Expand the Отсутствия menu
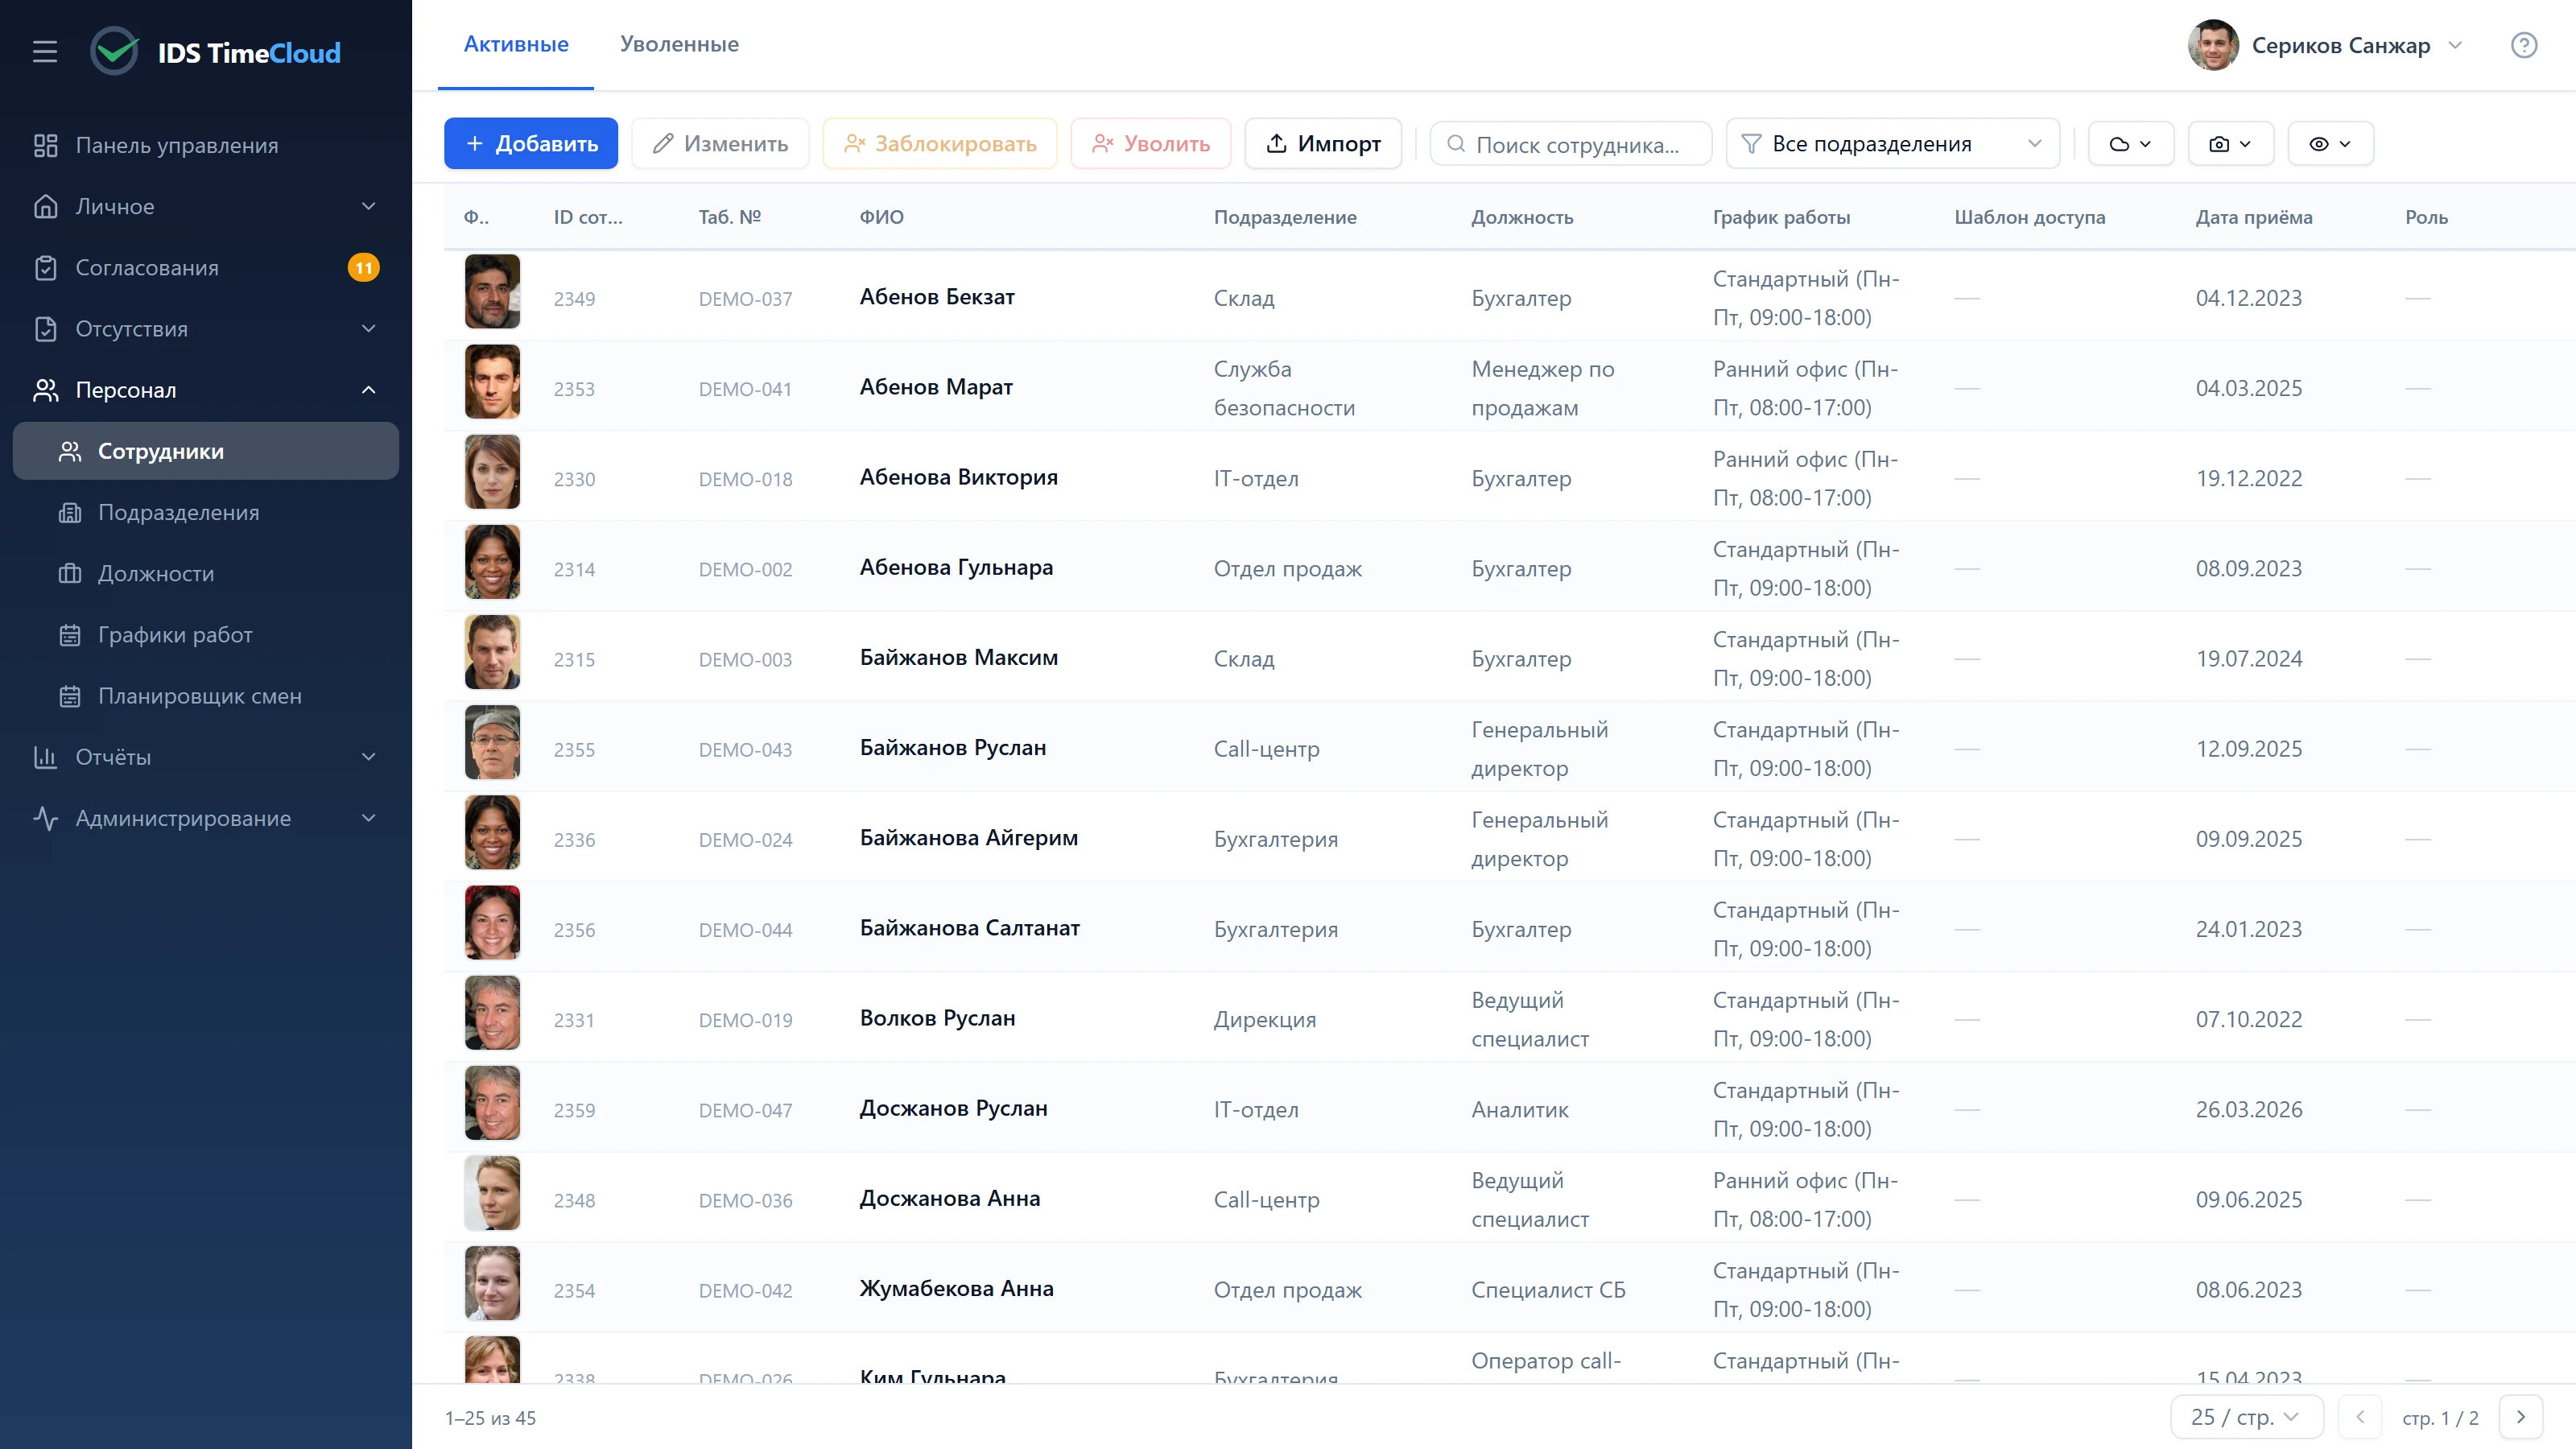The width and height of the screenshot is (2576, 1449). coord(206,328)
